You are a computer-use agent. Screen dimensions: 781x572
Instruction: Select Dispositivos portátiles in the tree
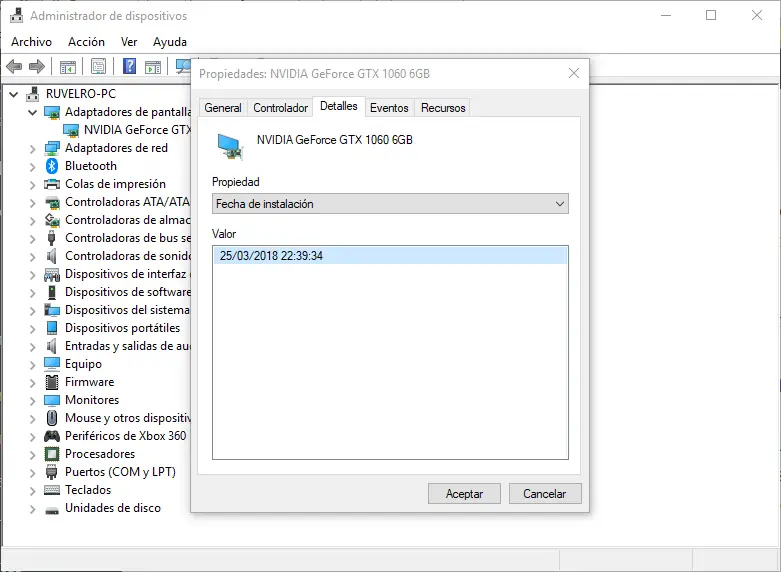(x=123, y=328)
